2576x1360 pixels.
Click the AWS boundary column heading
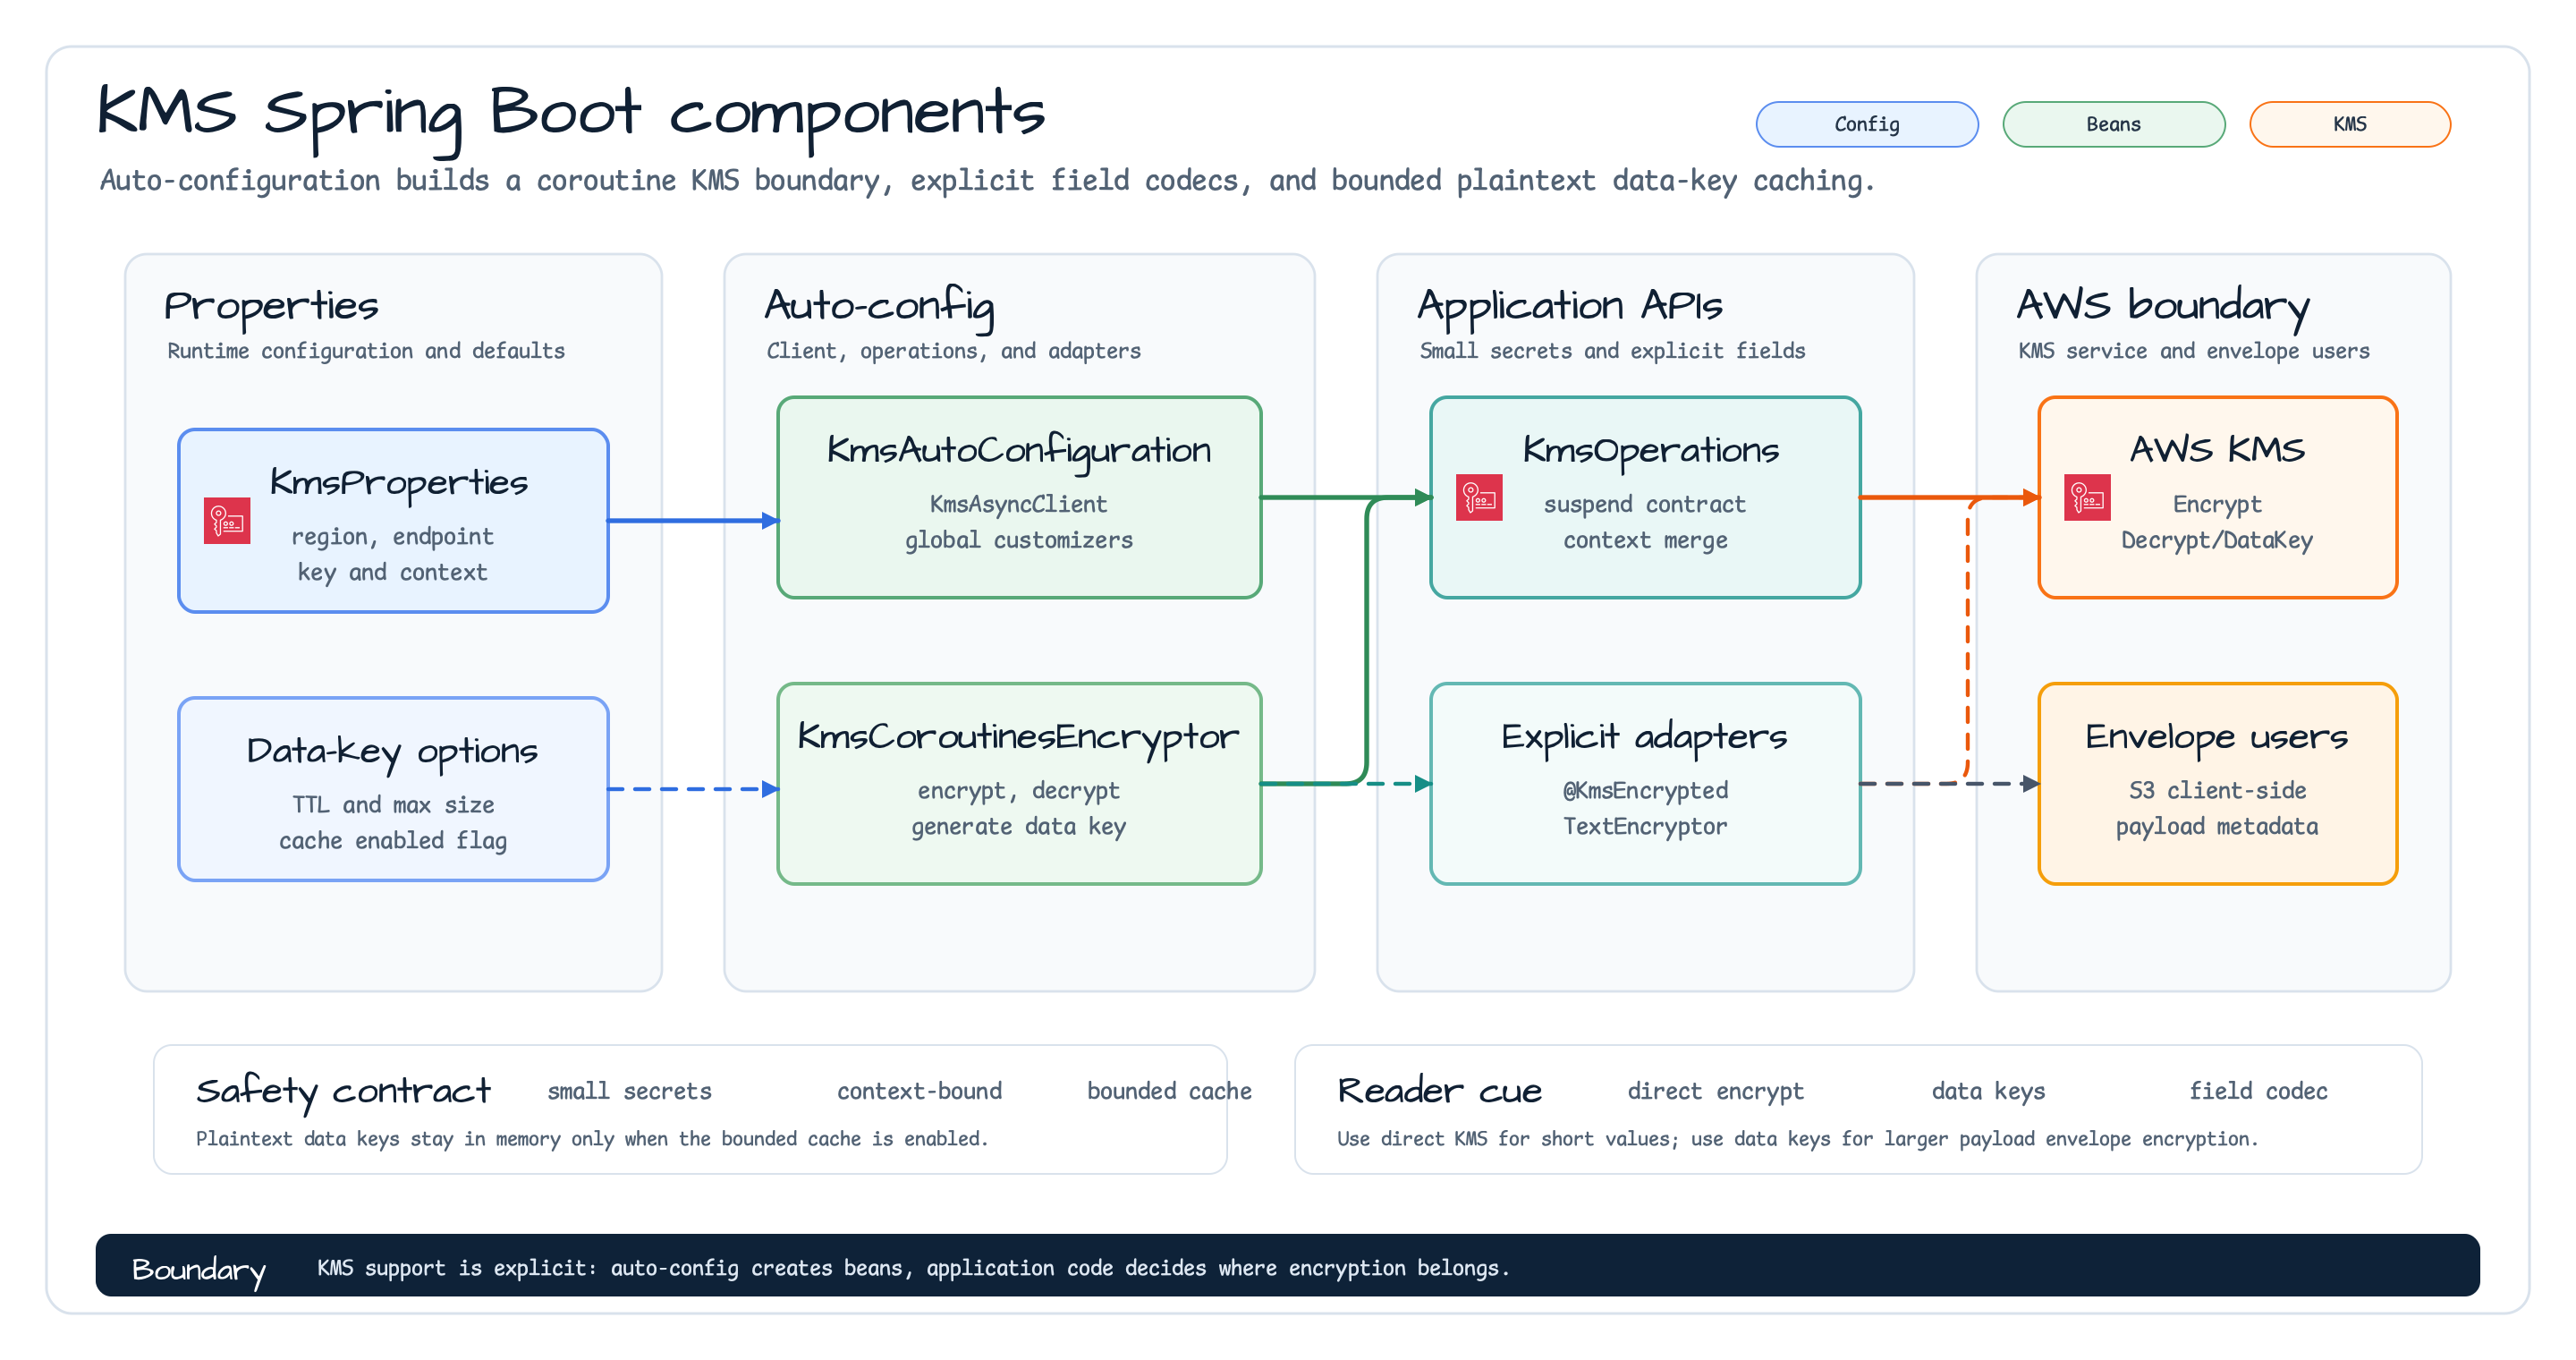pyautogui.click(x=2163, y=306)
